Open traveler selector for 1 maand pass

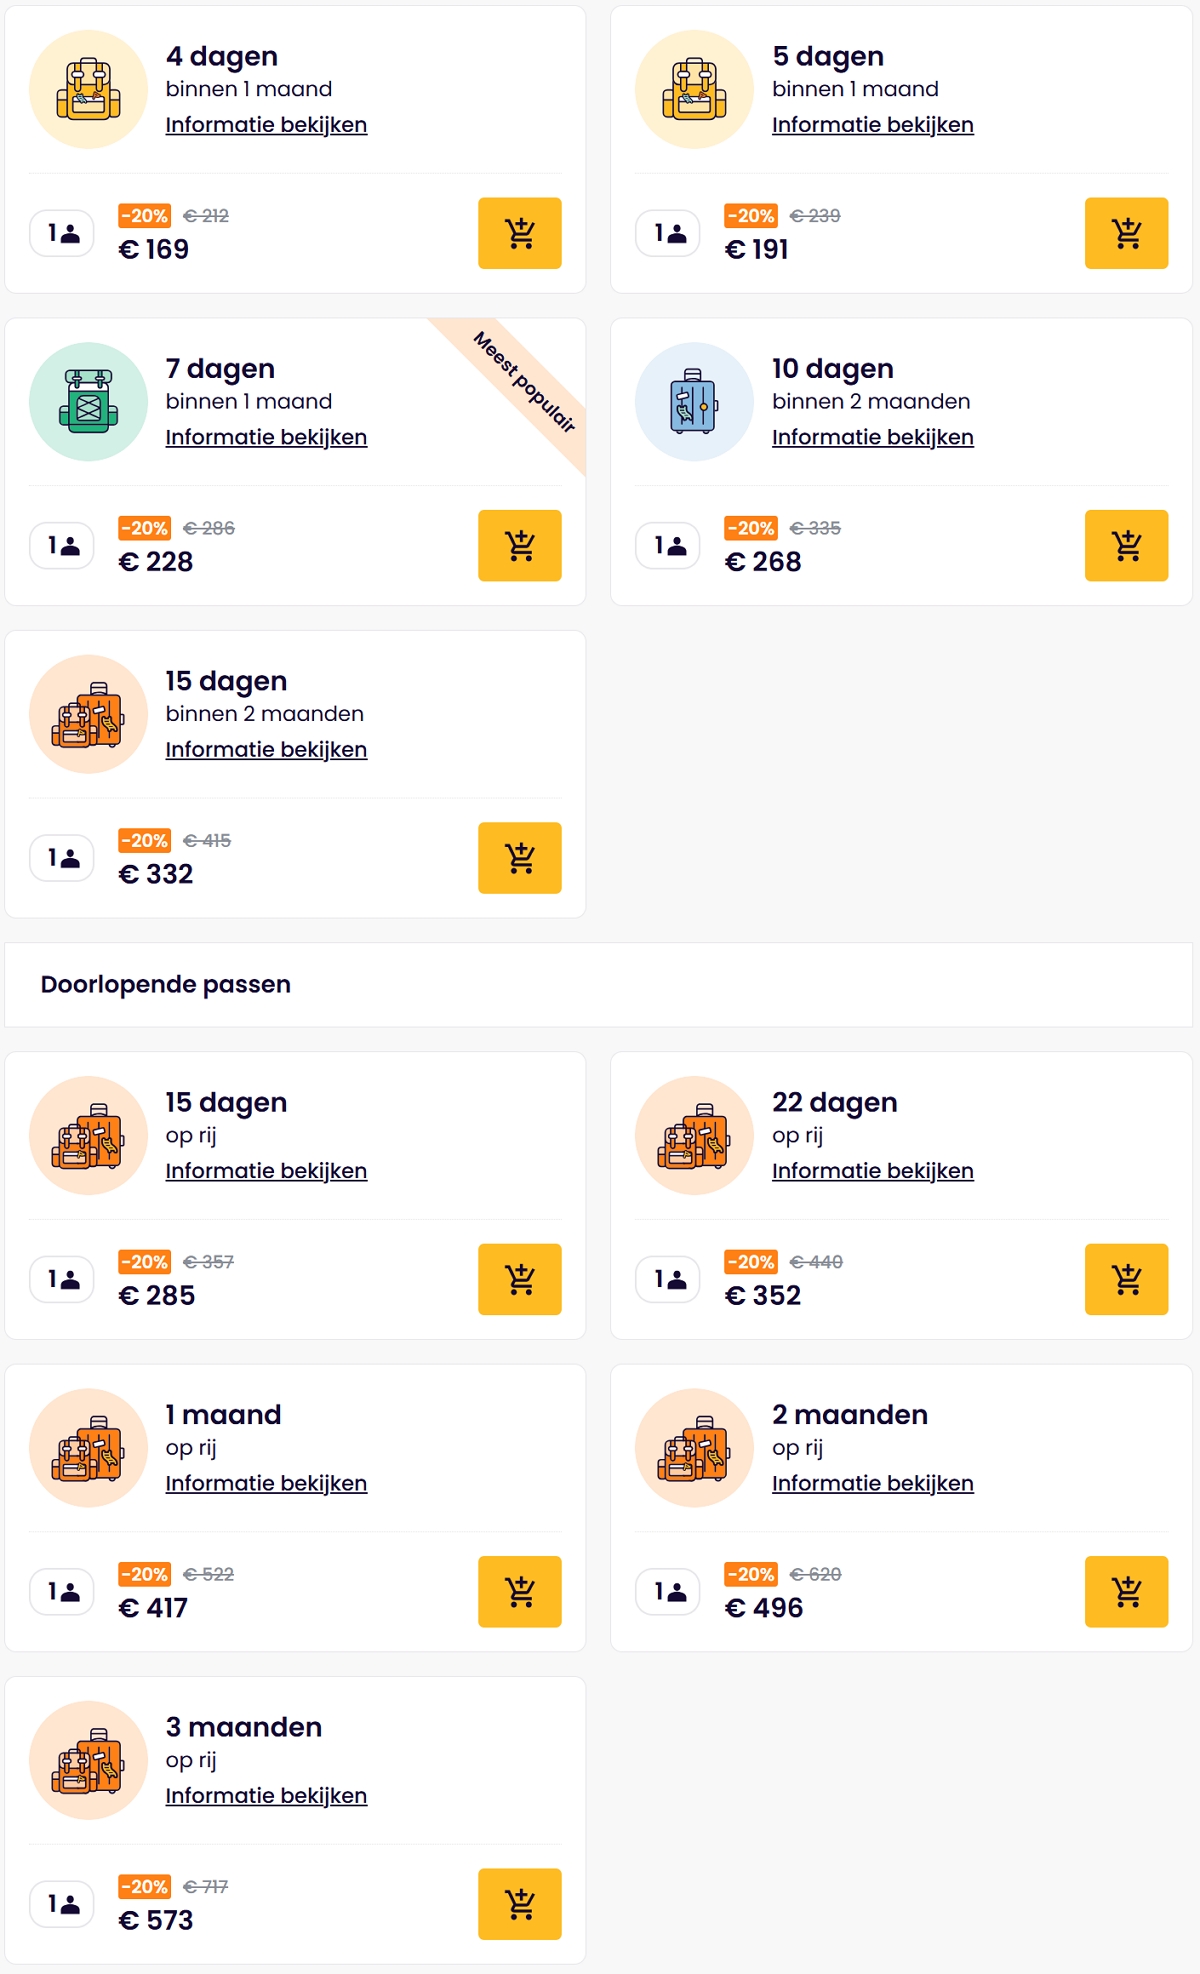coord(63,1591)
